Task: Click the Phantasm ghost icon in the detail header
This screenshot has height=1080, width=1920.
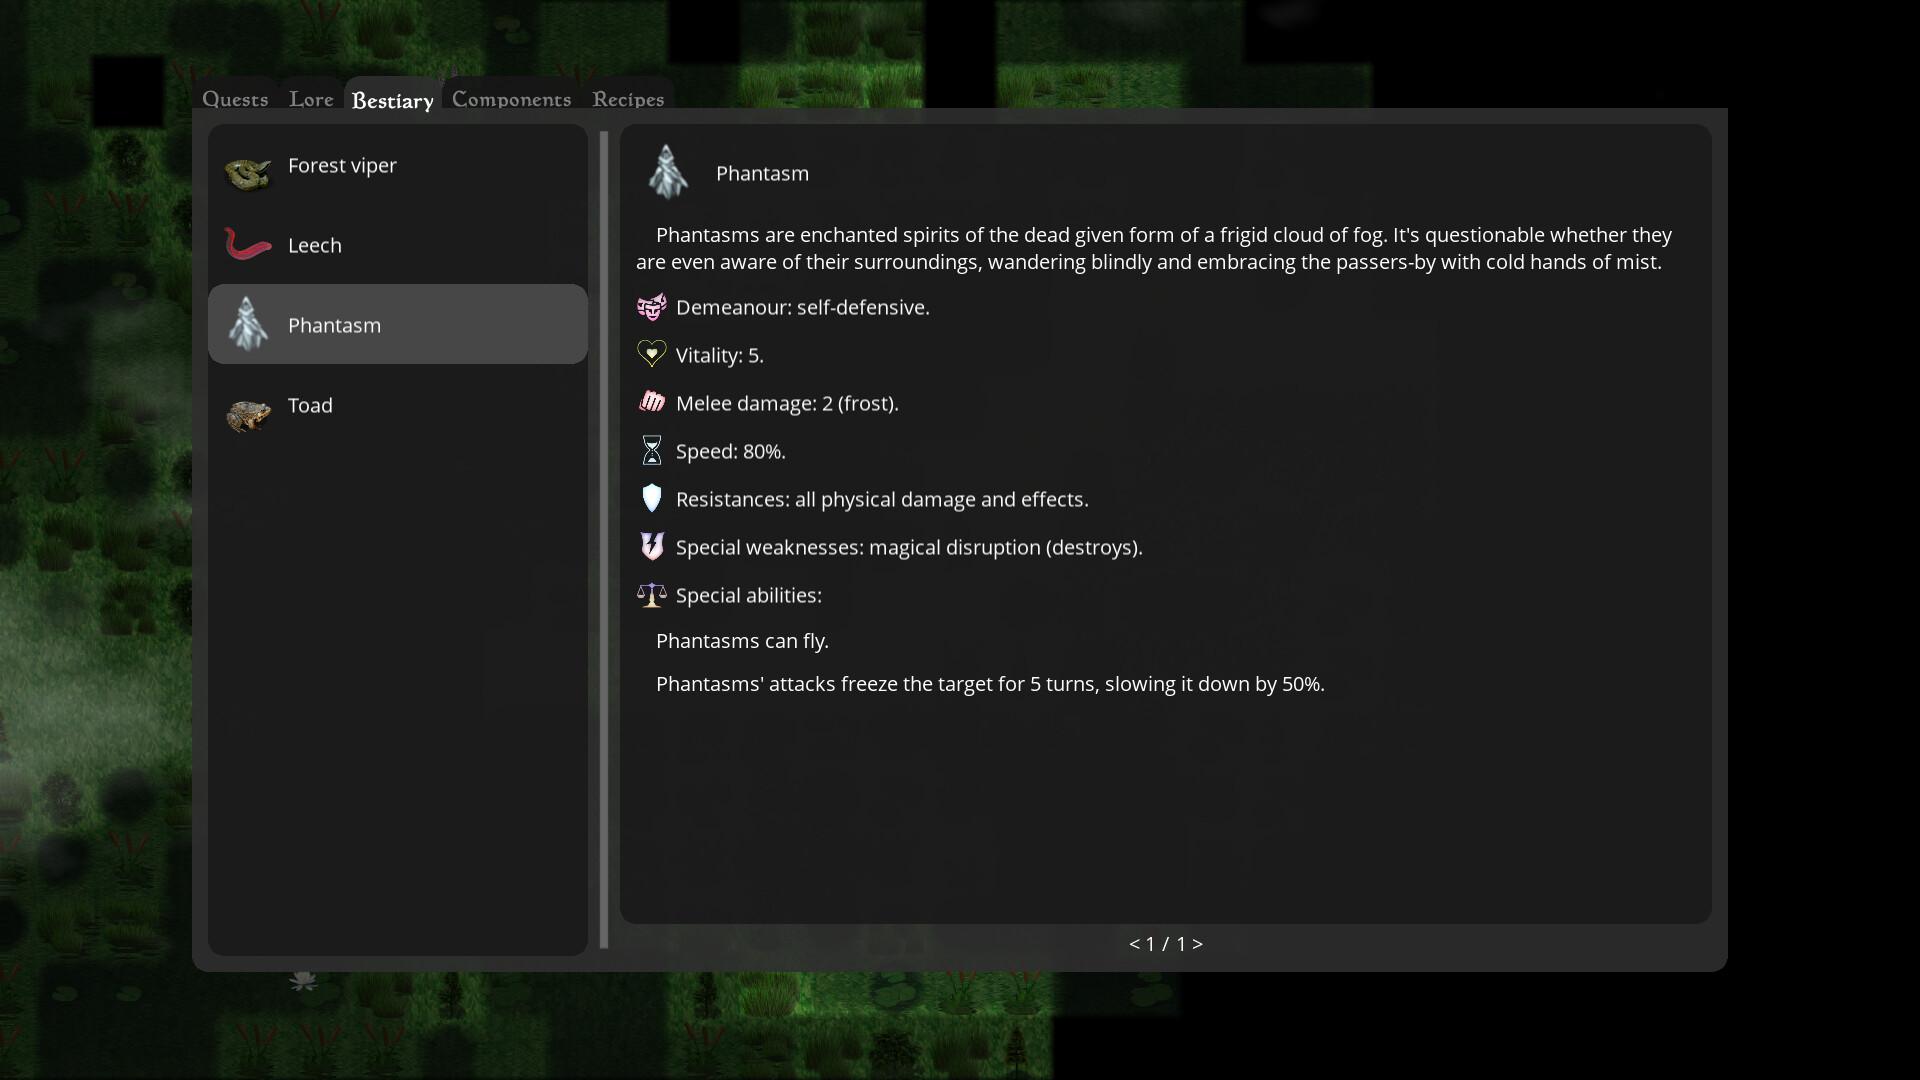Action: point(668,171)
